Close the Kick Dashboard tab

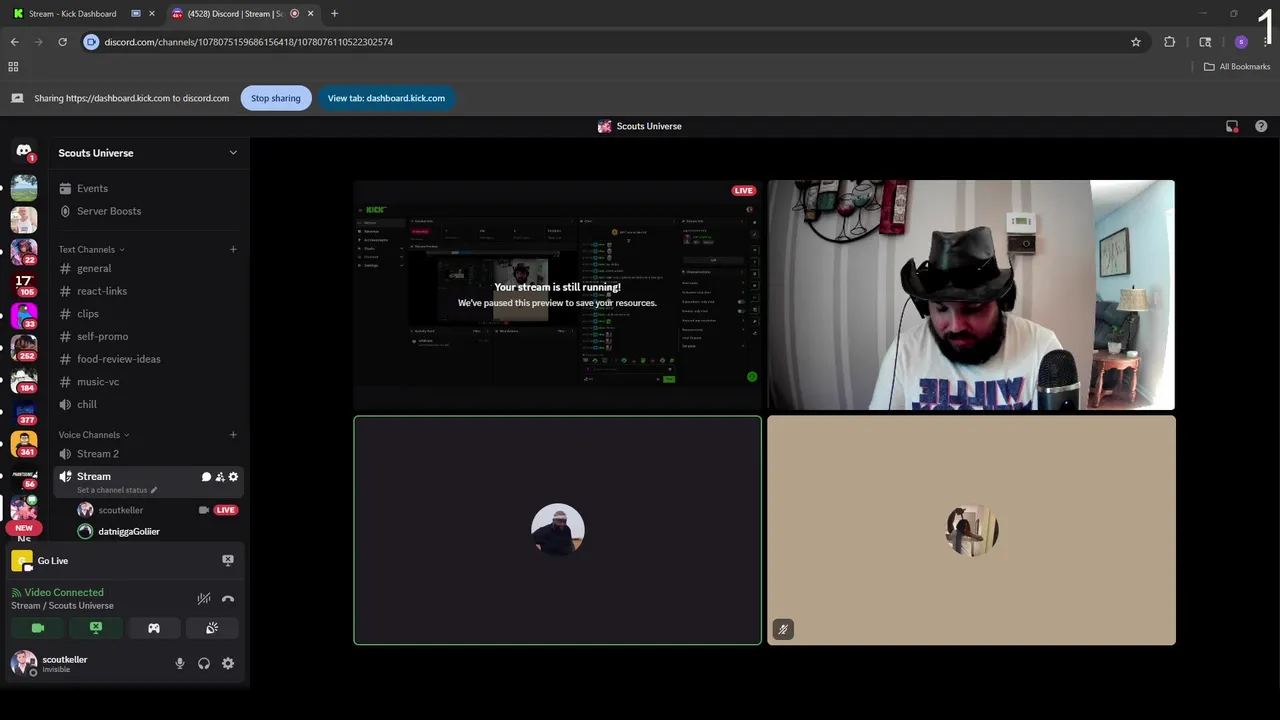[x=152, y=14]
